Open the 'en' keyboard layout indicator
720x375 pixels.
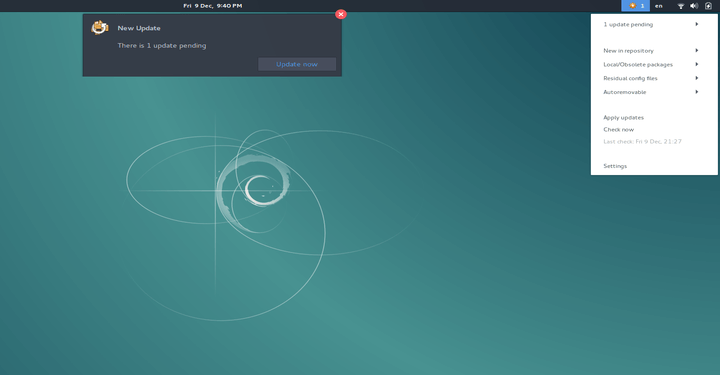[x=658, y=6]
